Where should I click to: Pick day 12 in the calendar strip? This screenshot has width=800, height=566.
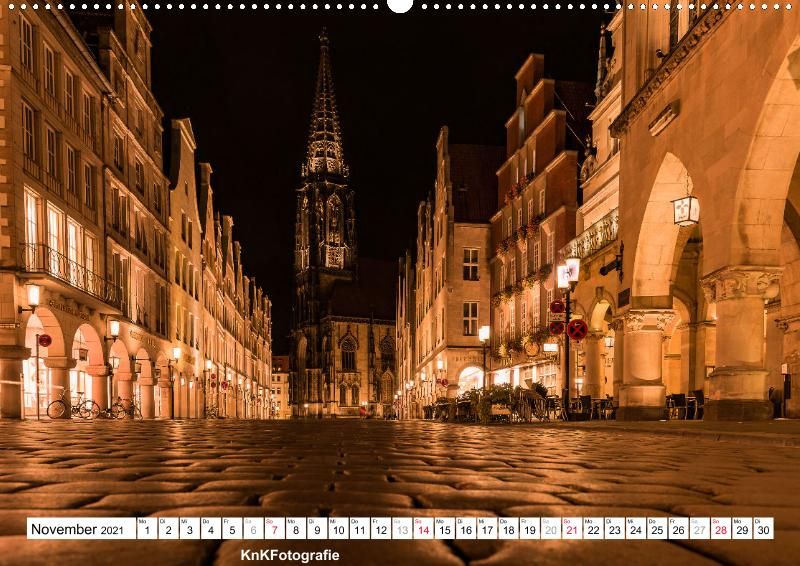[x=381, y=528]
